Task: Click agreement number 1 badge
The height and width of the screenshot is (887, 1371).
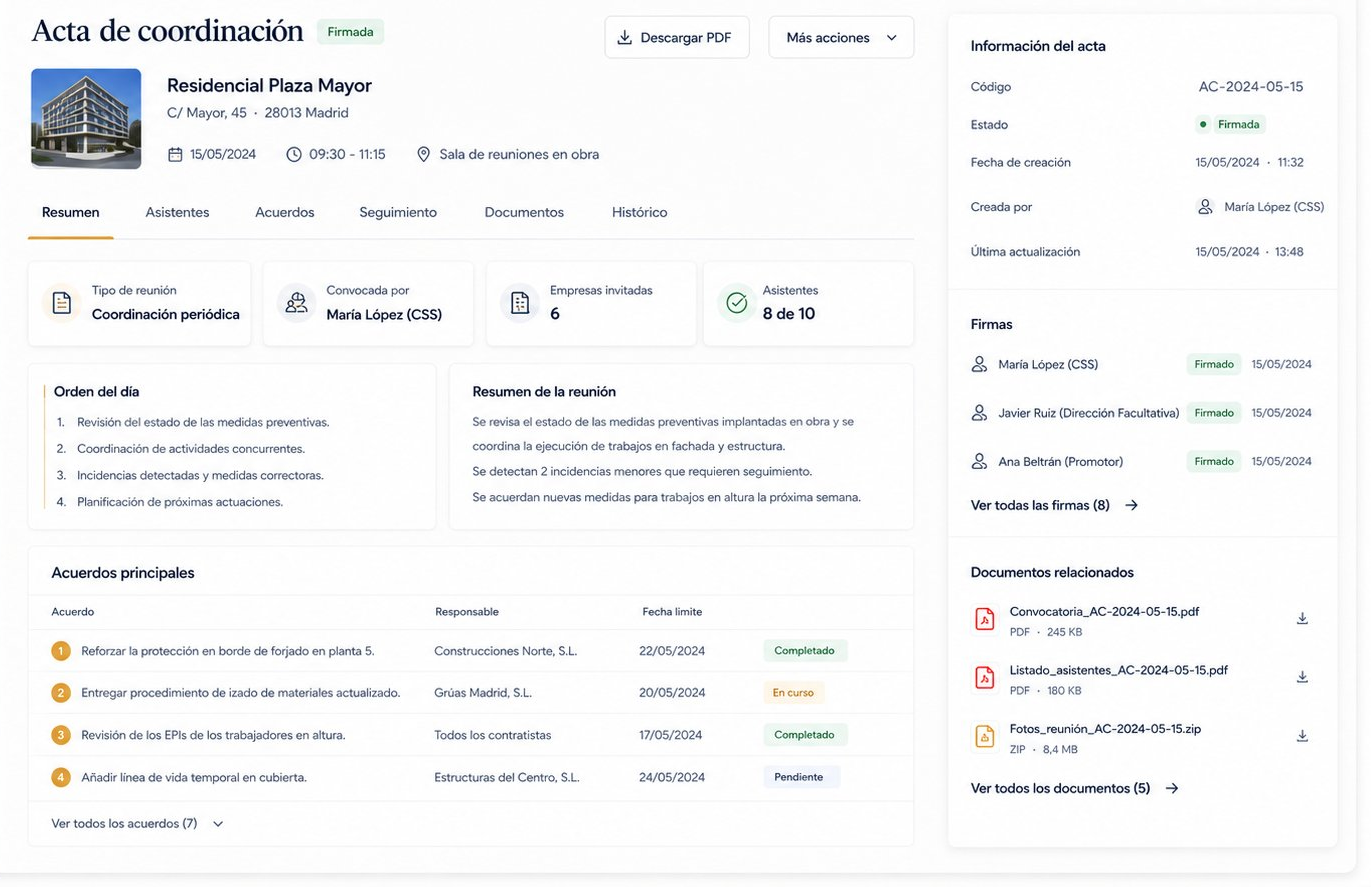Action: 61,651
